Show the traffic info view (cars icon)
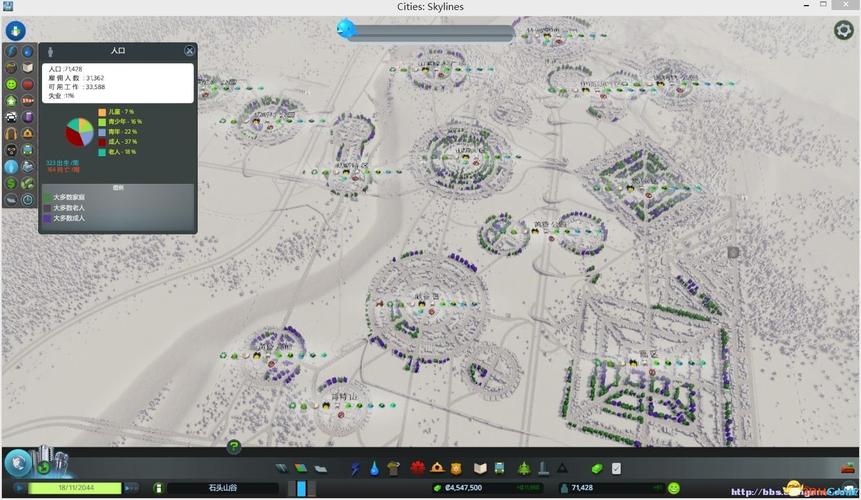The image size is (861, 500). (12, 117)
